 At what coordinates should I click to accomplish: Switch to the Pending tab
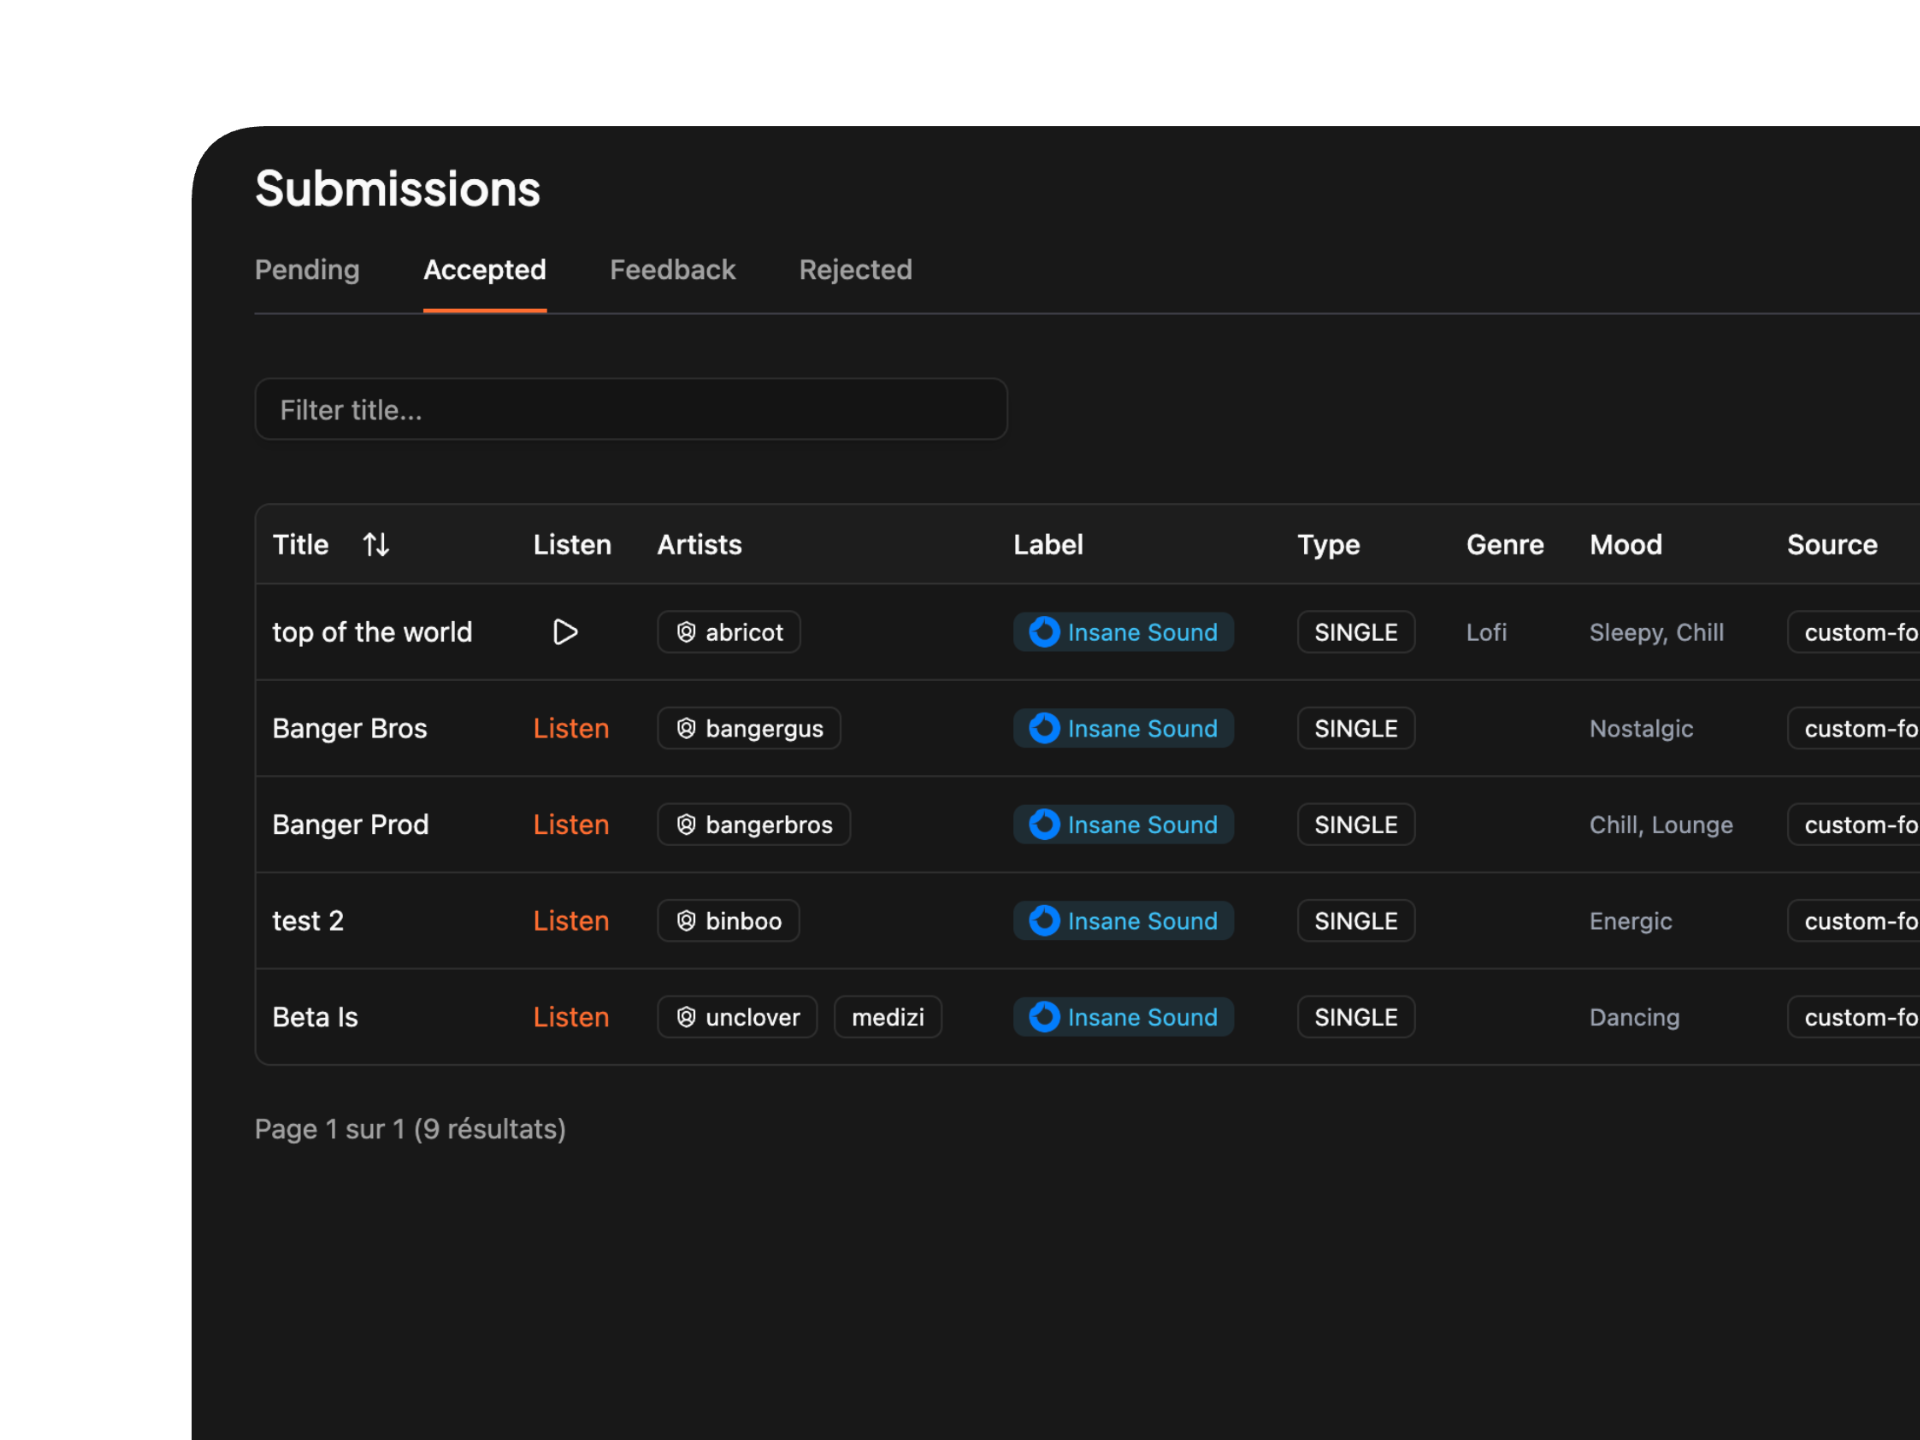307,270
